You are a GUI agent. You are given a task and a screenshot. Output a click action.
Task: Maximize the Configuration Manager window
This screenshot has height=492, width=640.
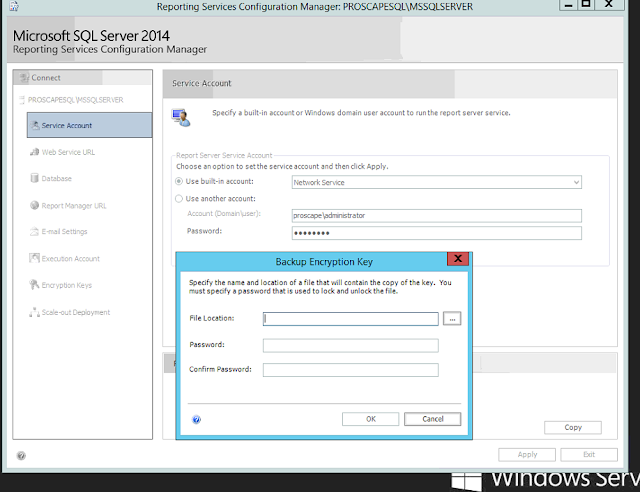[x=586, y=5]
